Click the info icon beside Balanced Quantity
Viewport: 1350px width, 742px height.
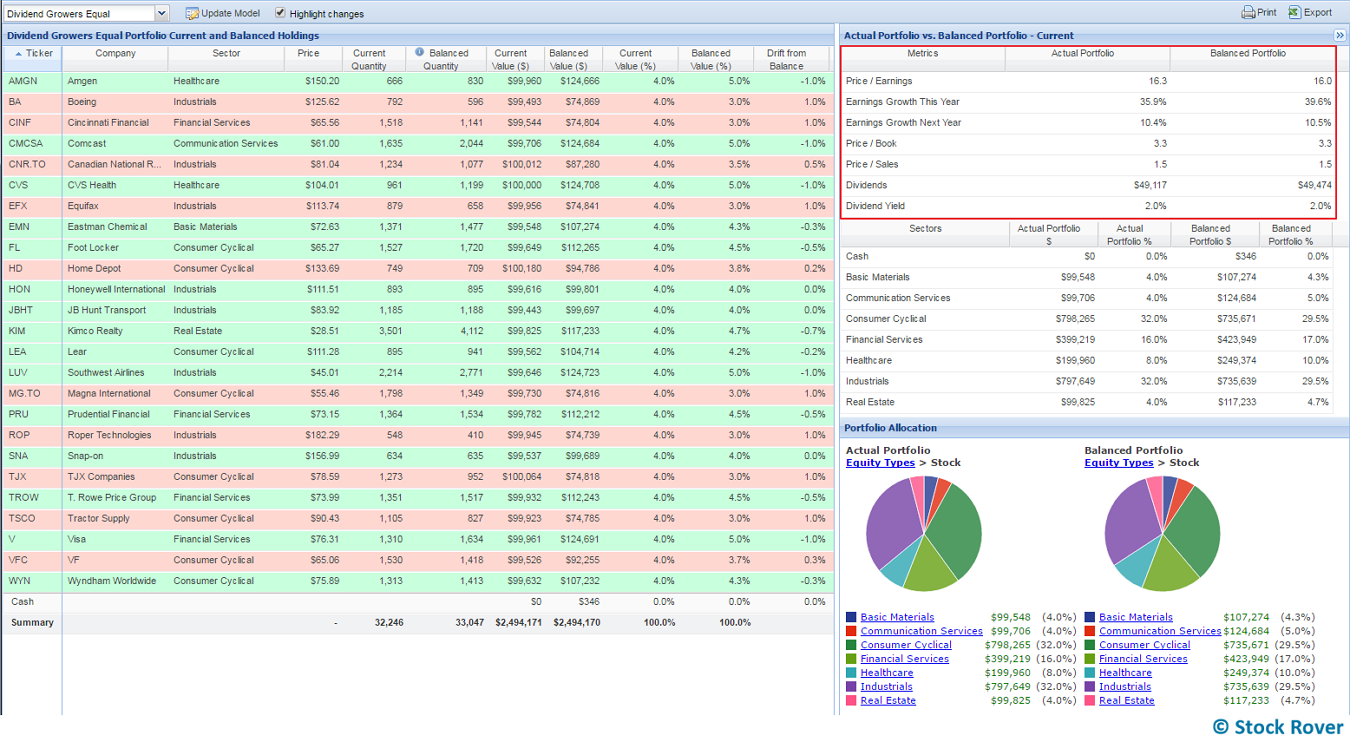[x=420, y=53]
